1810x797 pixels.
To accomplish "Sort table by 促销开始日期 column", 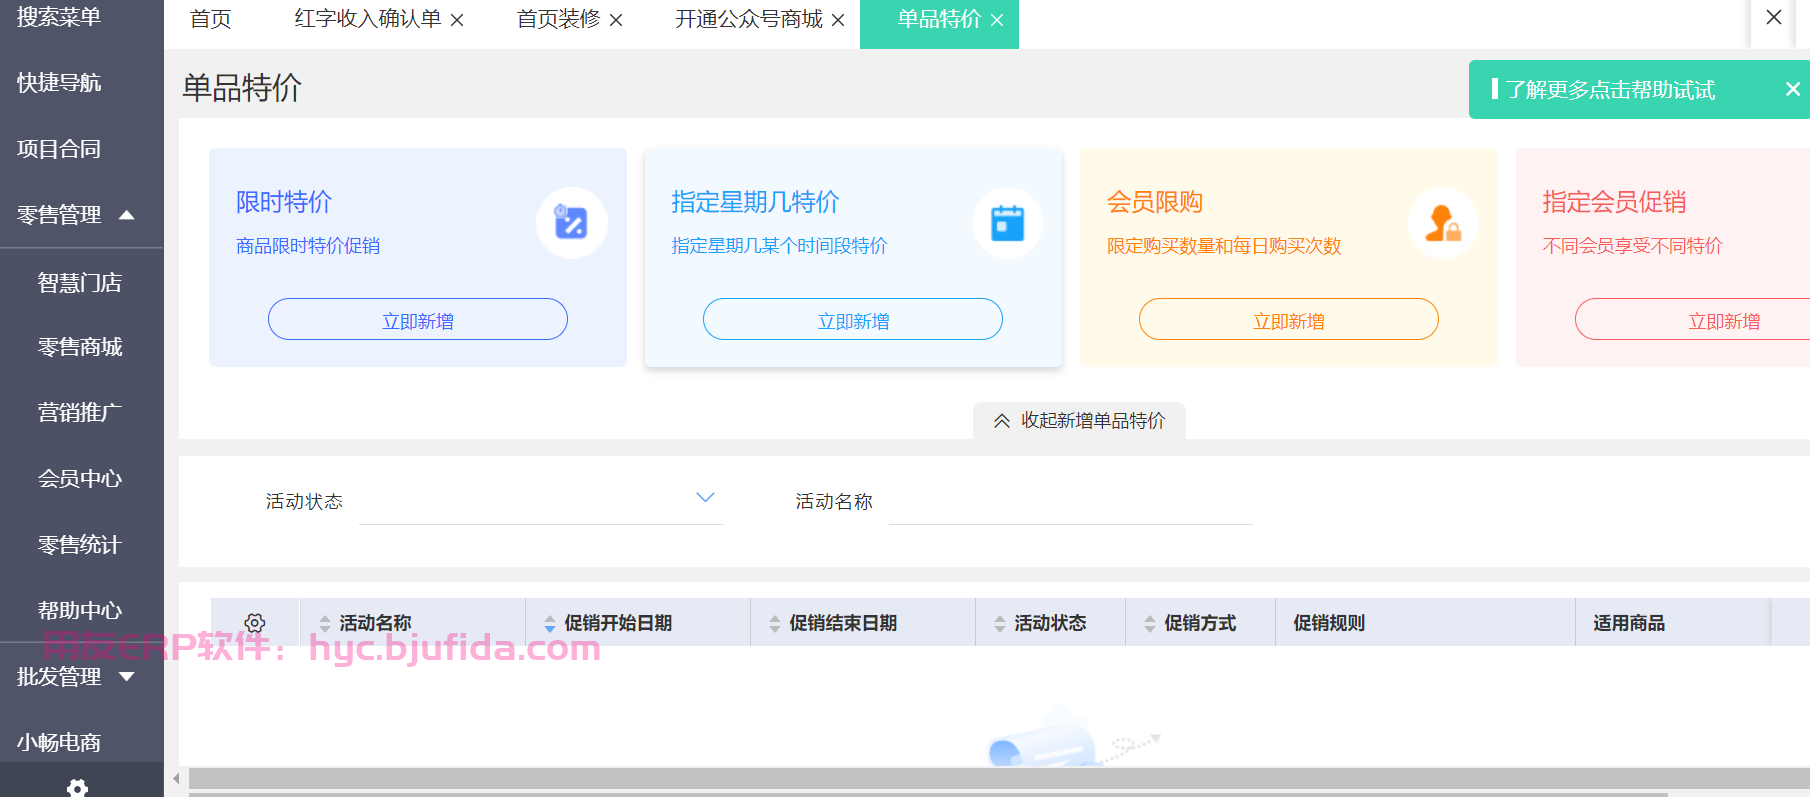I will coord(550,623).
